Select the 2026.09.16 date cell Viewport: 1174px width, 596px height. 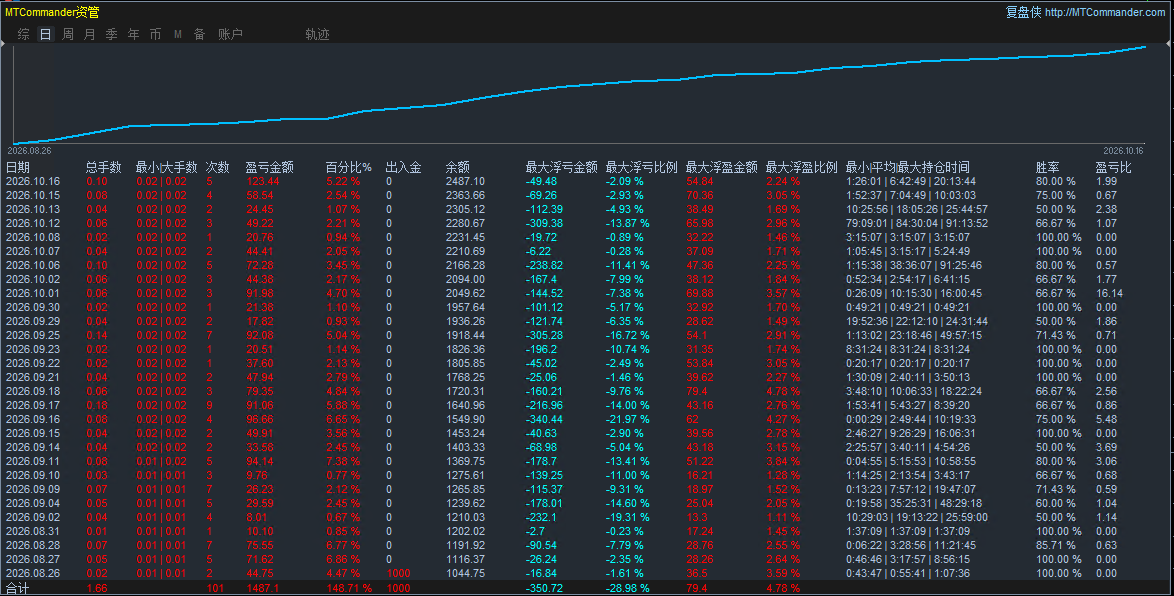pos(33,419)
